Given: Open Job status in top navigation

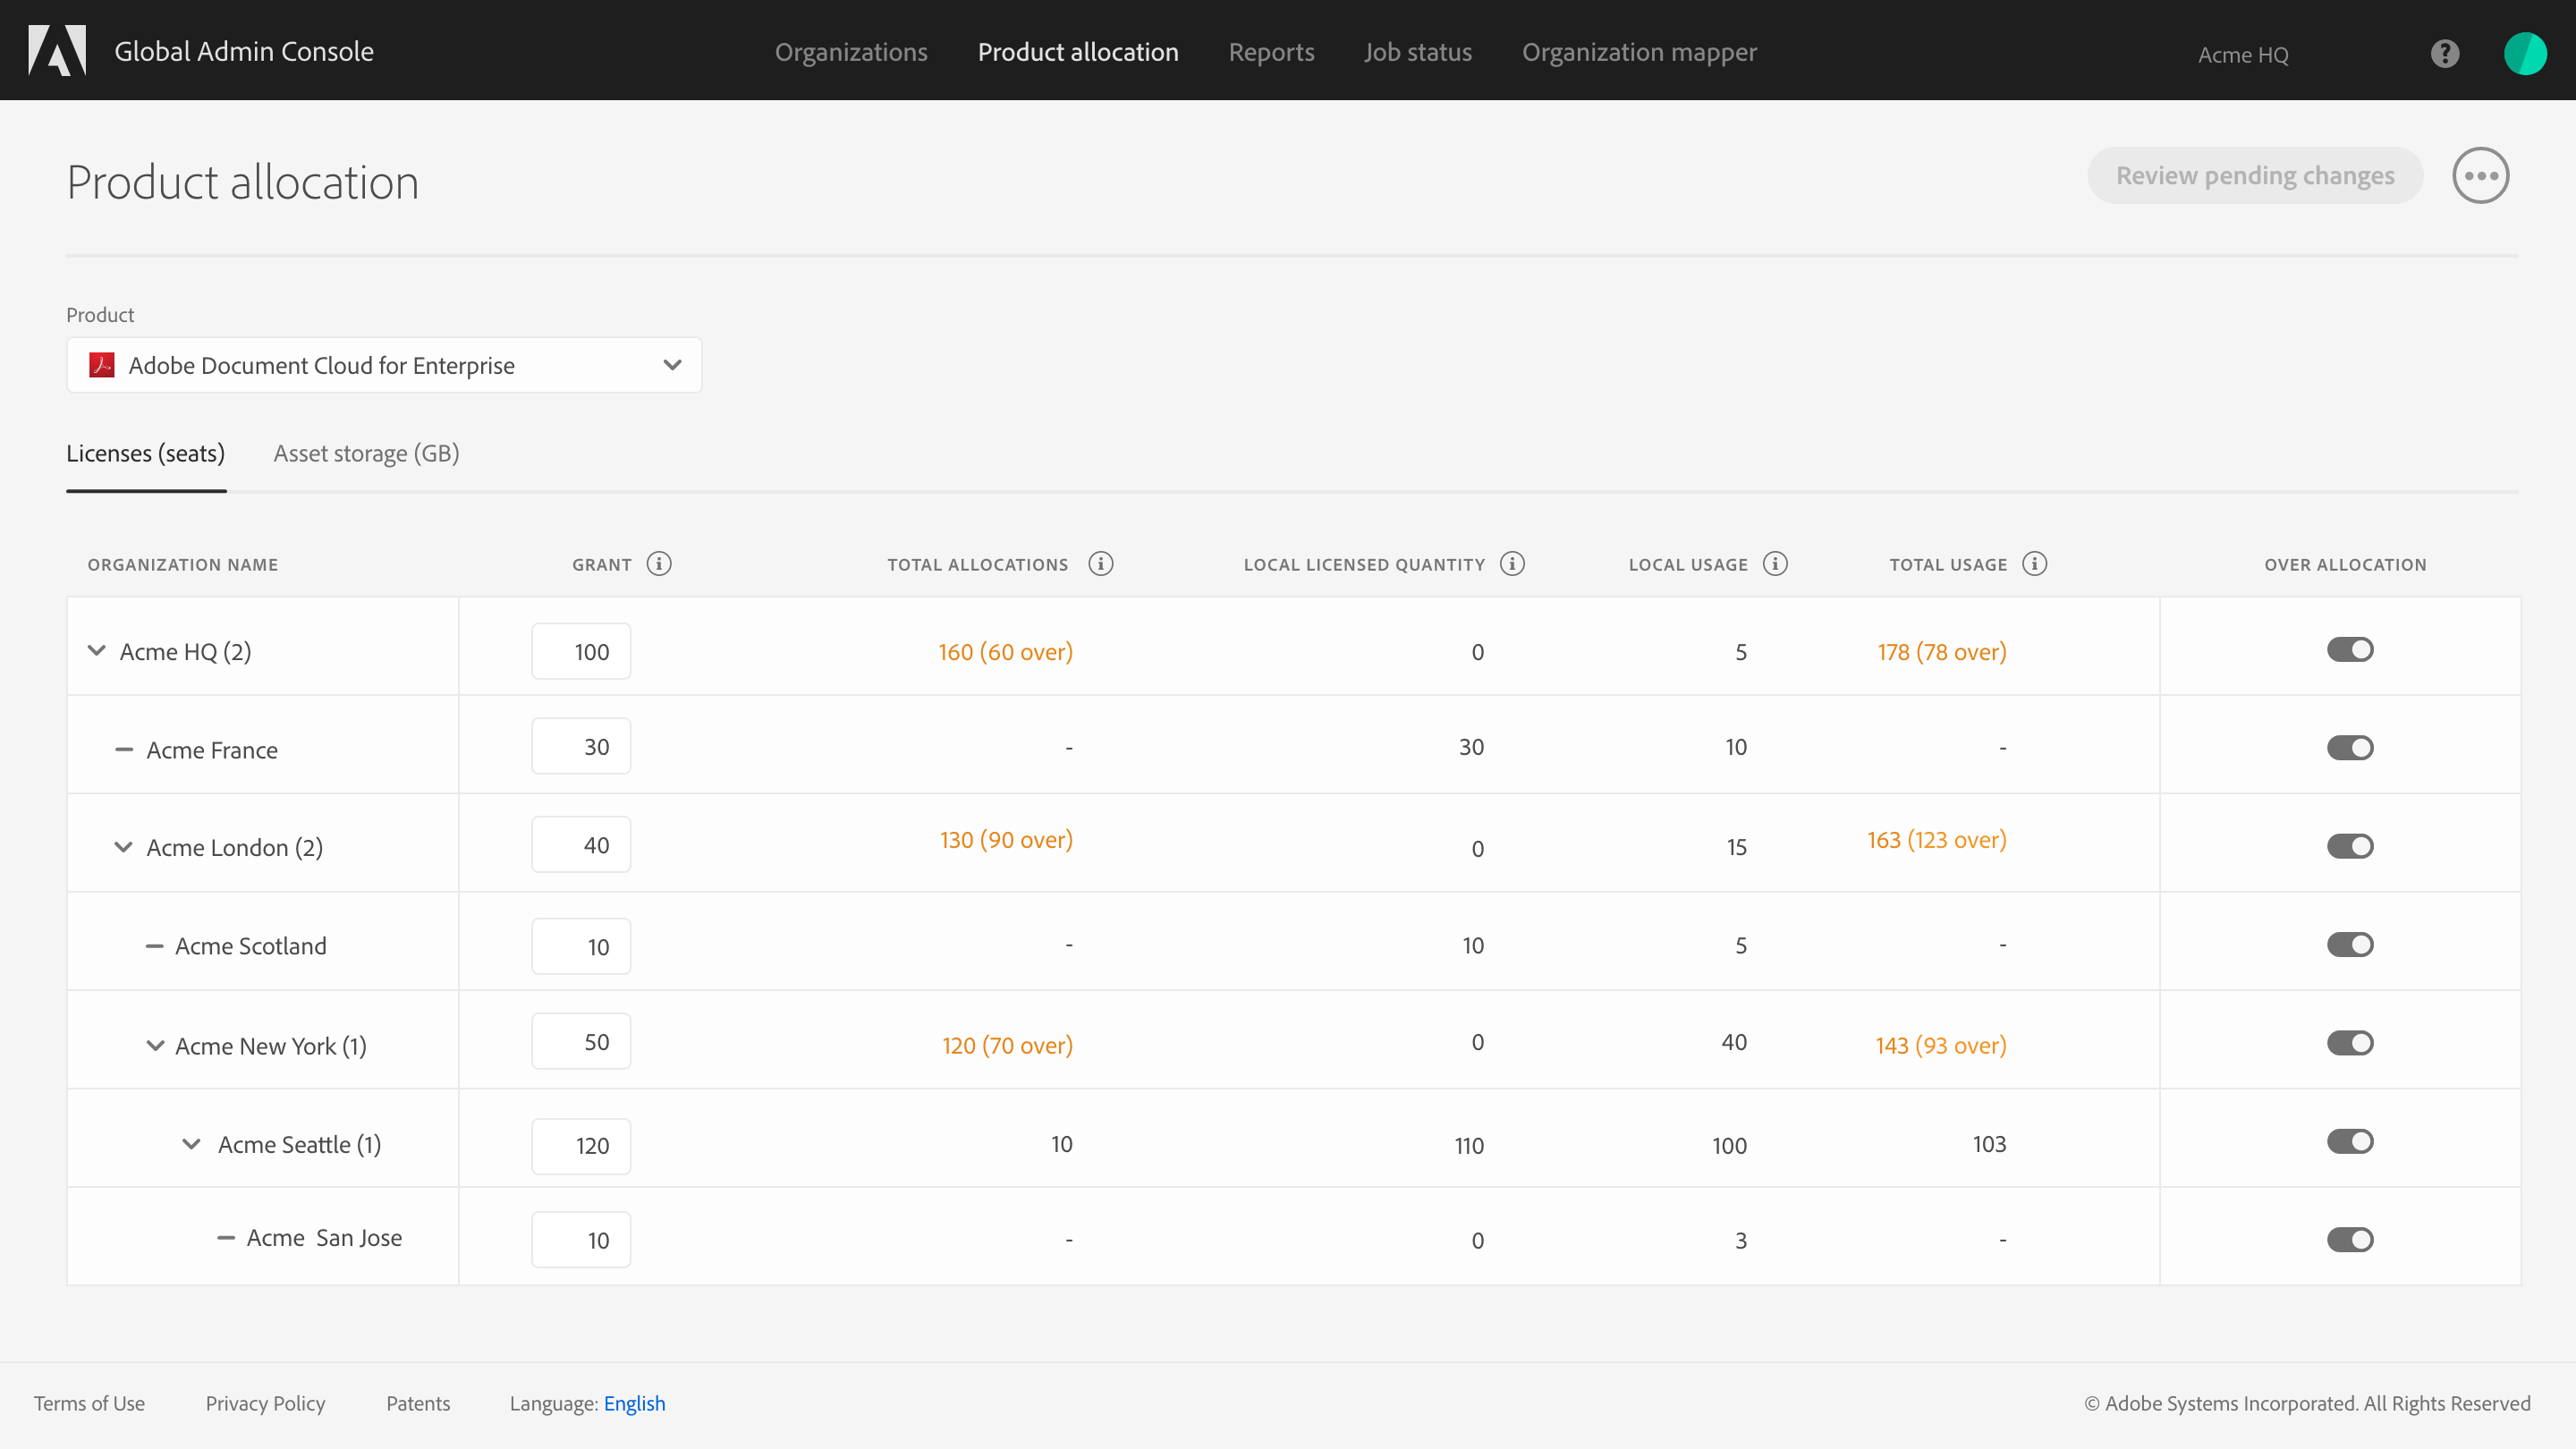Looking at the screenshot, I should pos(1418,52).
